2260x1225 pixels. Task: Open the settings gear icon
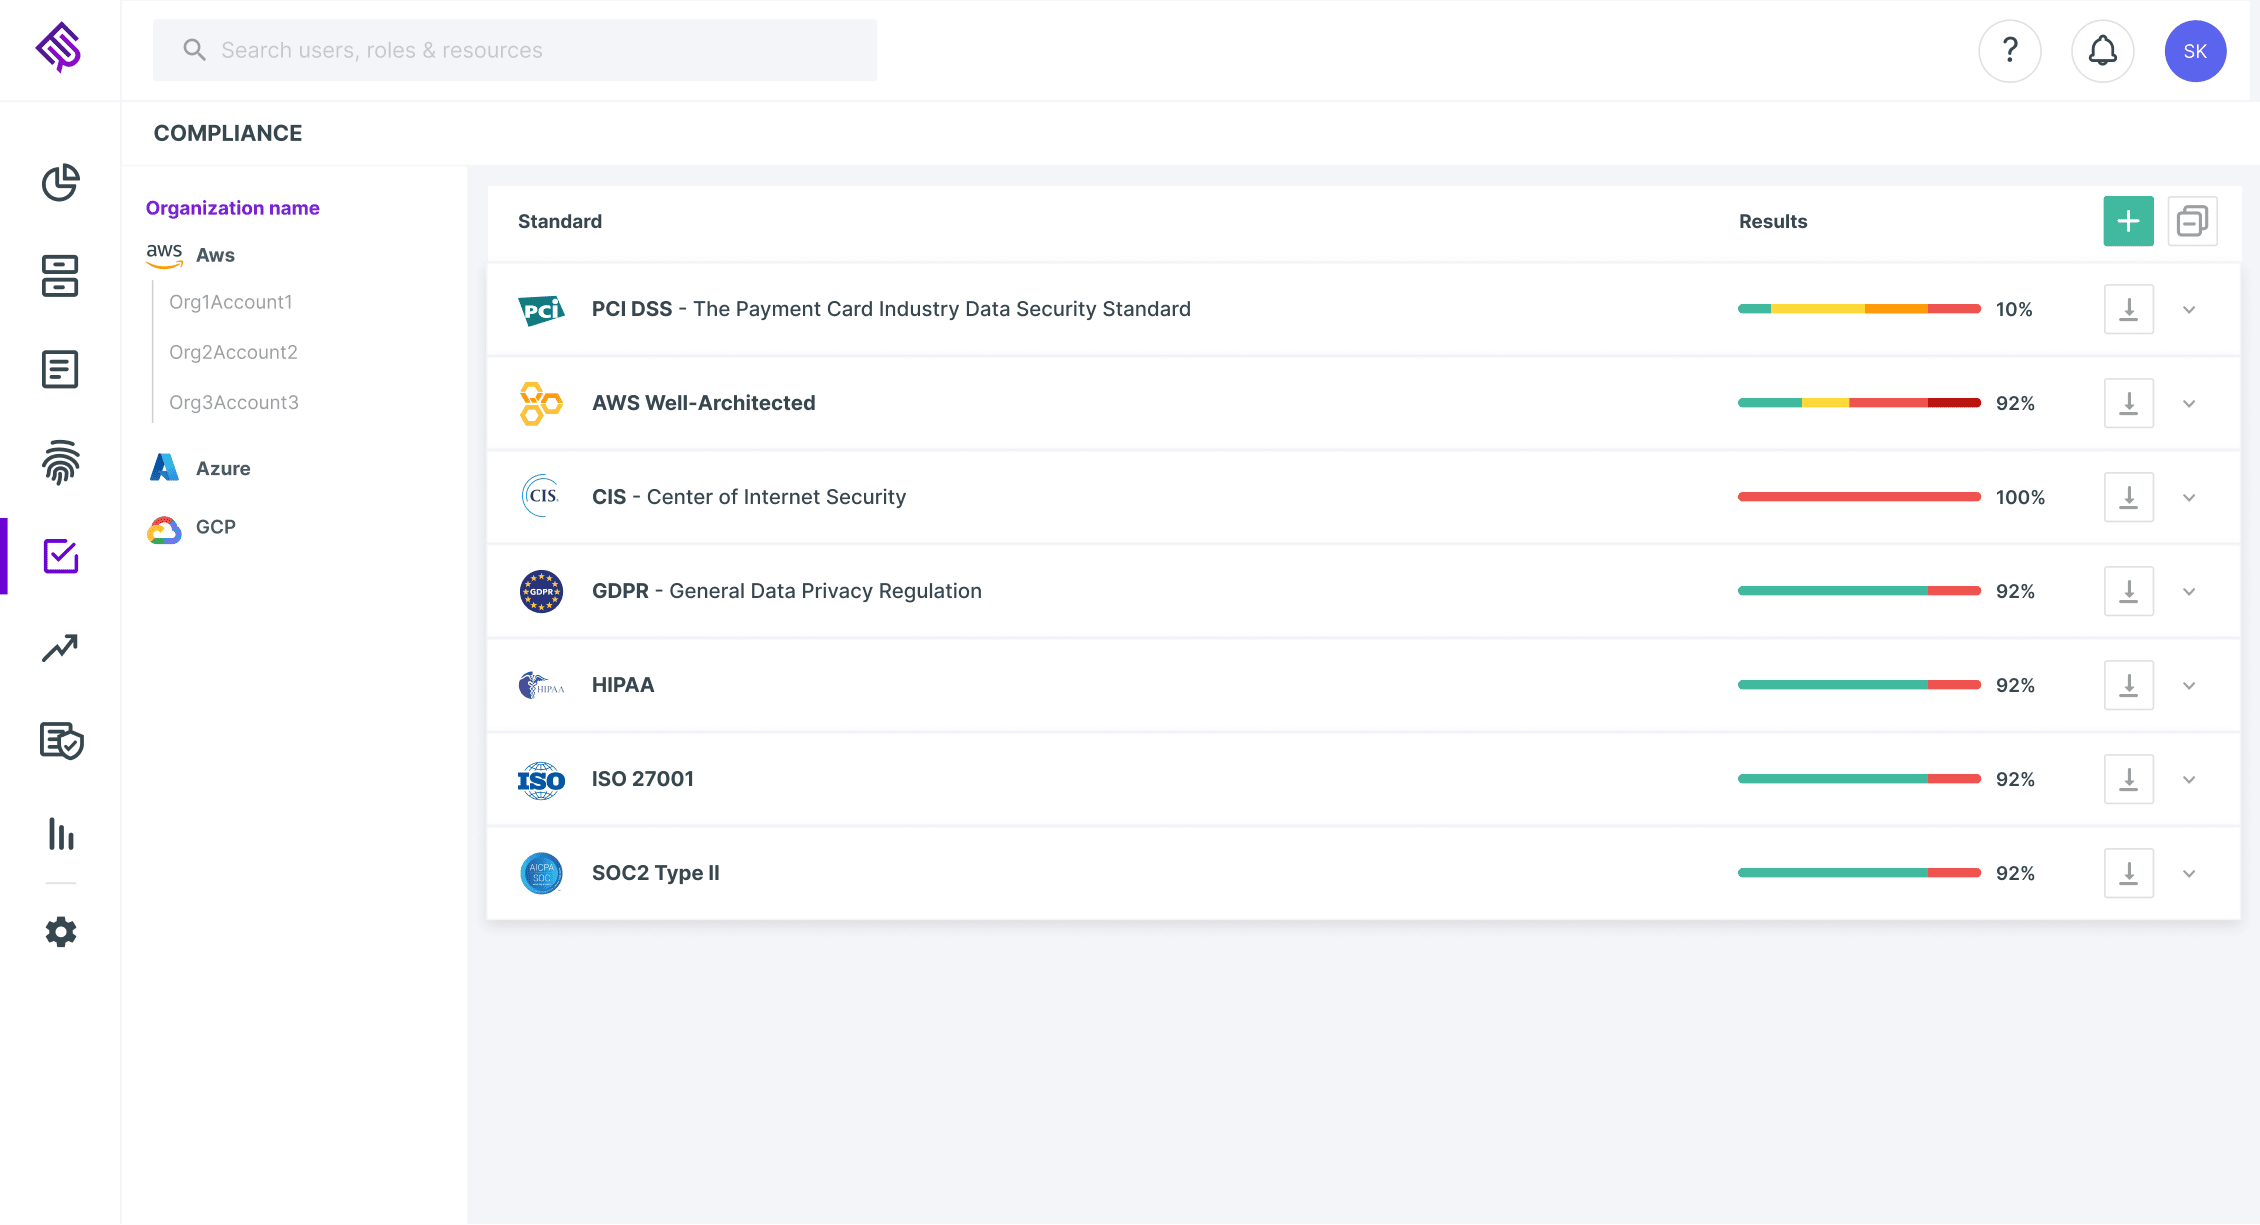point(61,932)
